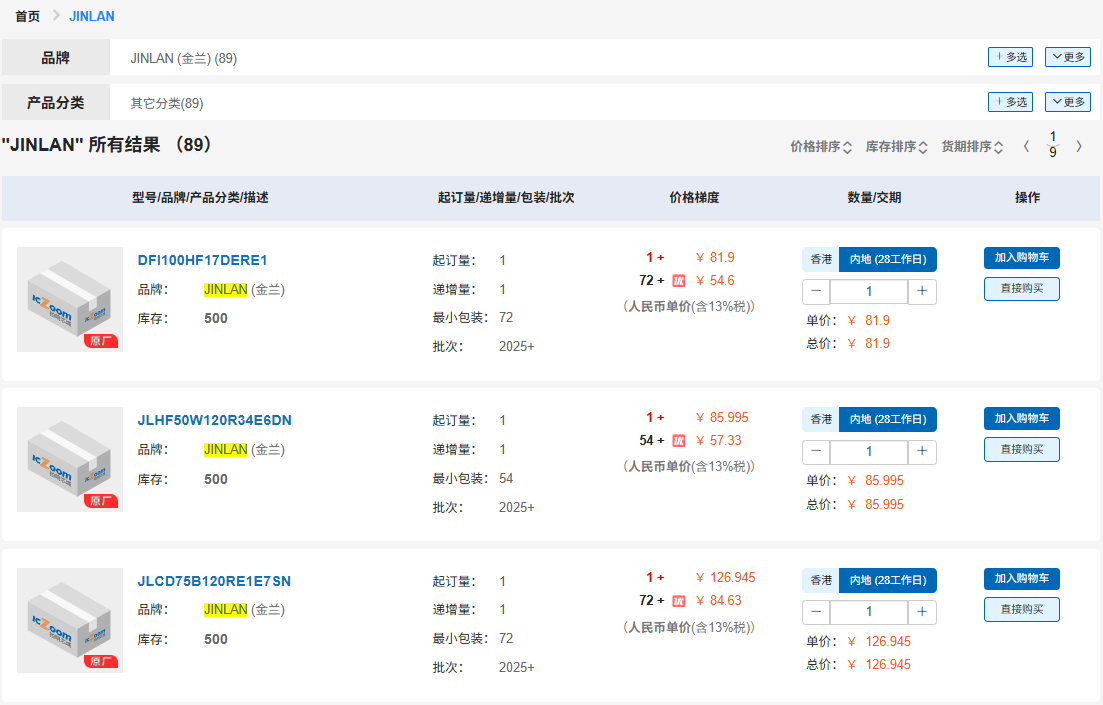Click 数量/交期 column header
This screenshot has height=705, width=1103.
point(874,198)
